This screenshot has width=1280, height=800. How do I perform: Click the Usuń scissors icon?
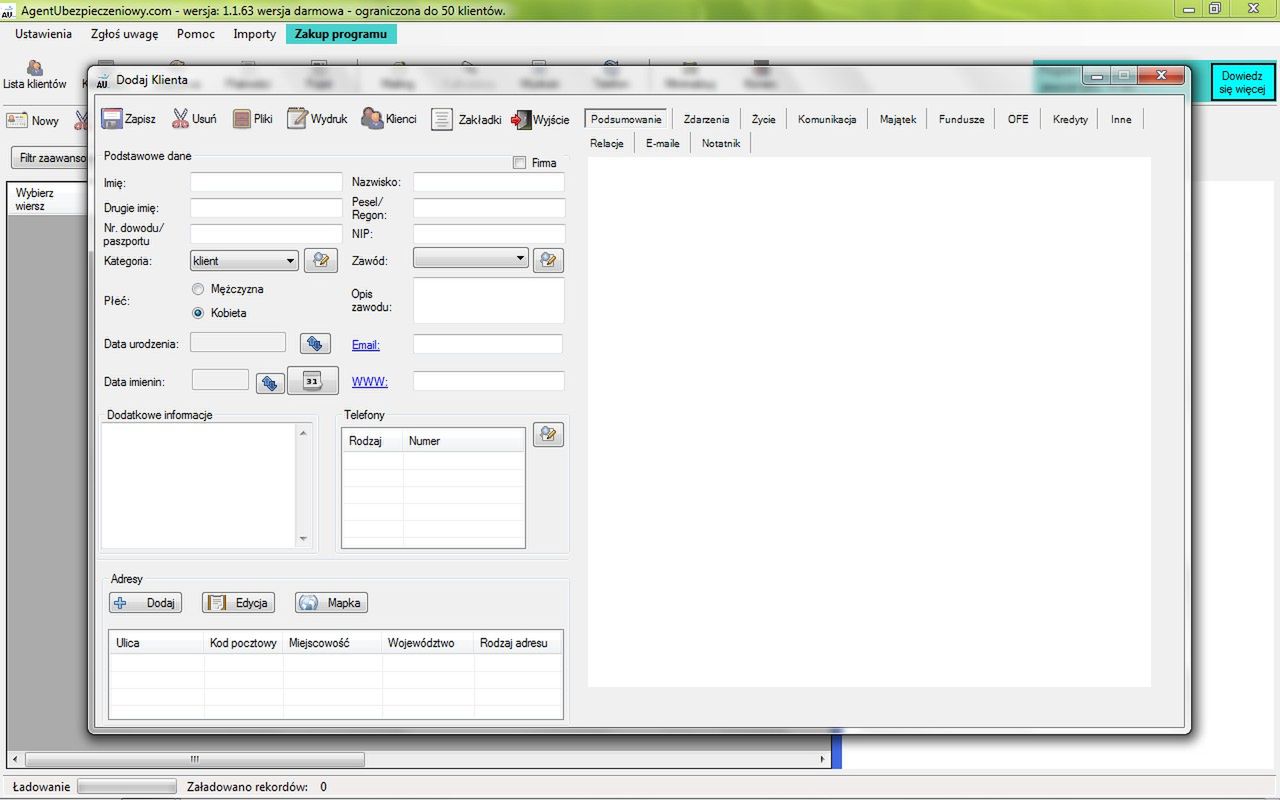(x=180, y=119)
